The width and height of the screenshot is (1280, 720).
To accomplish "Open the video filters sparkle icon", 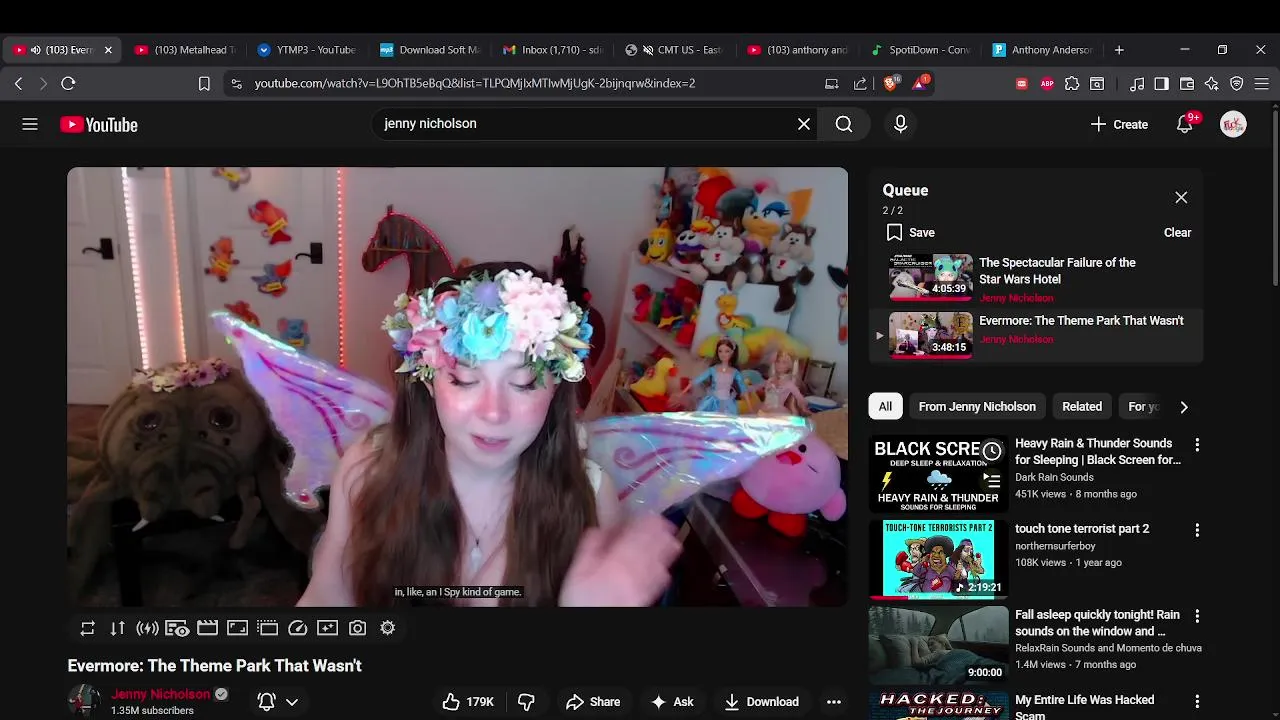I will click(x=327, y=628).
